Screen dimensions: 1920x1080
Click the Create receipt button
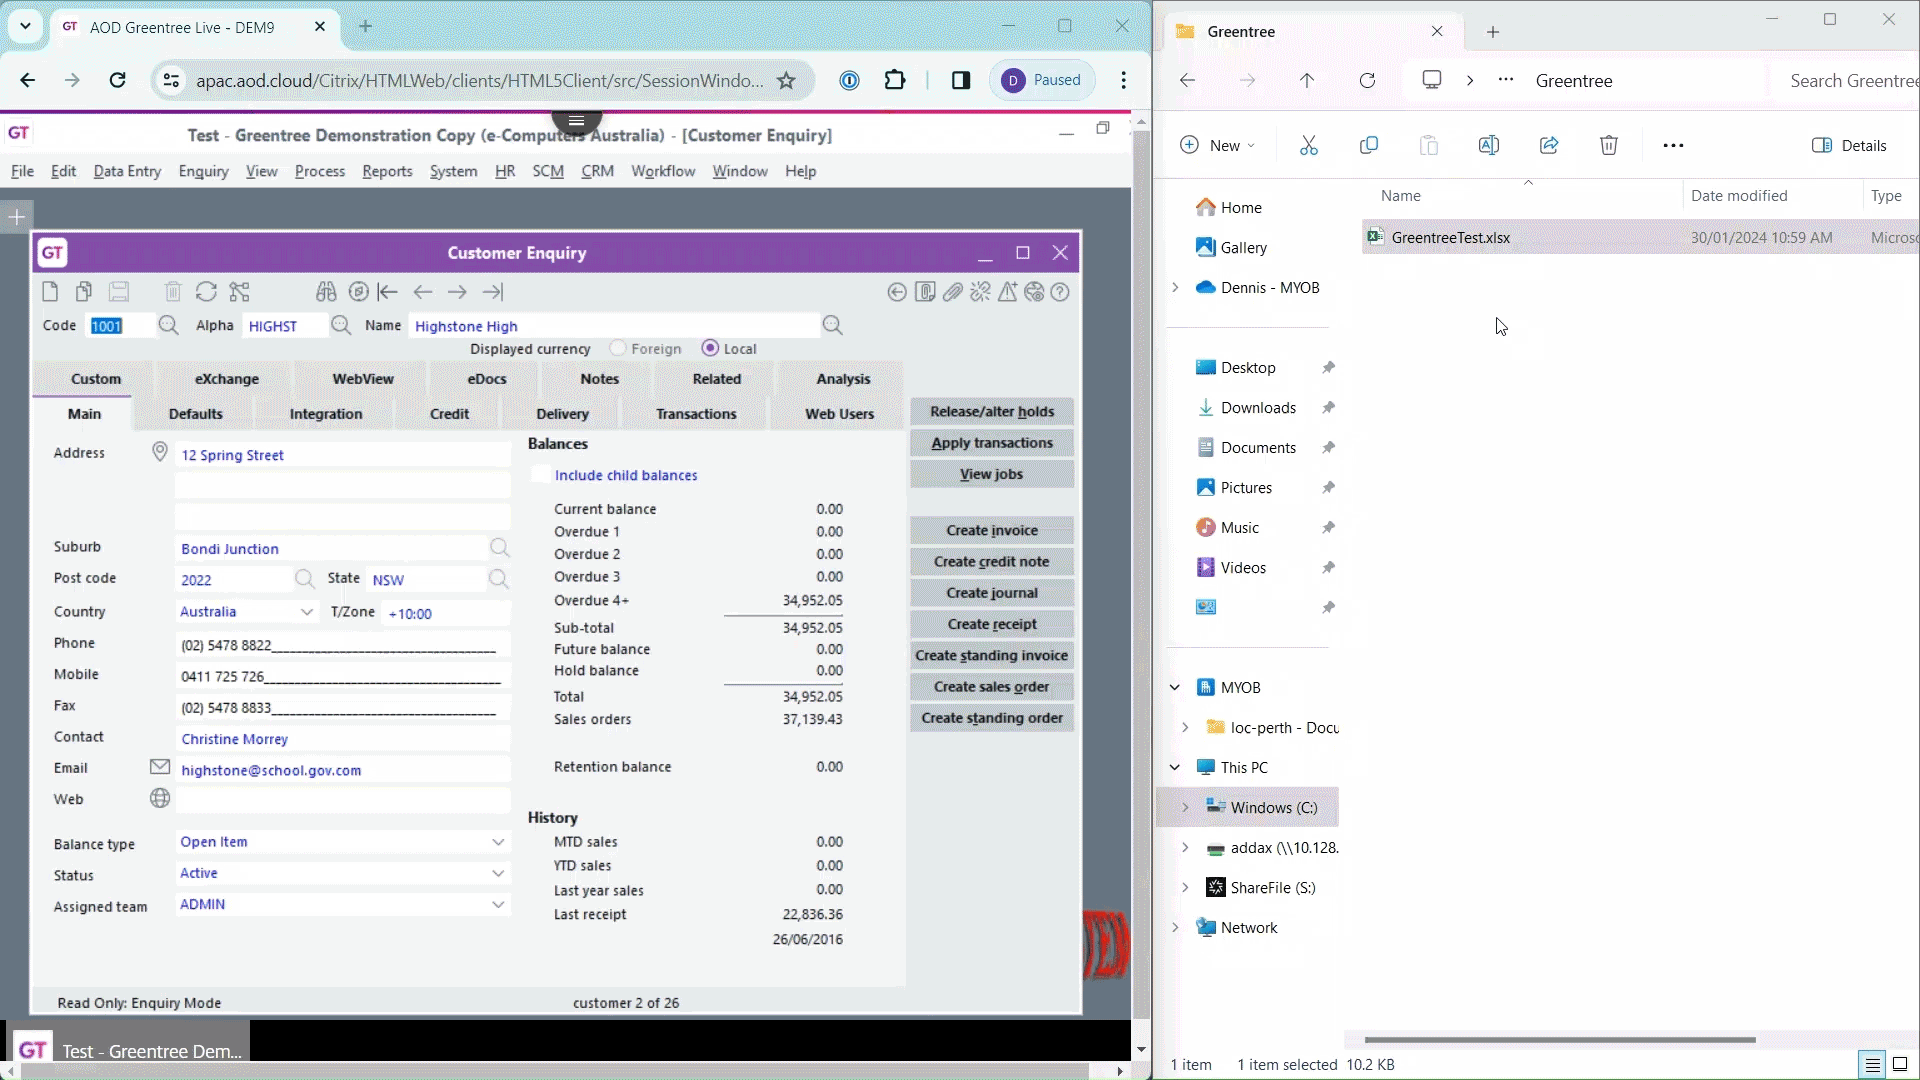[x=992, y=624]
